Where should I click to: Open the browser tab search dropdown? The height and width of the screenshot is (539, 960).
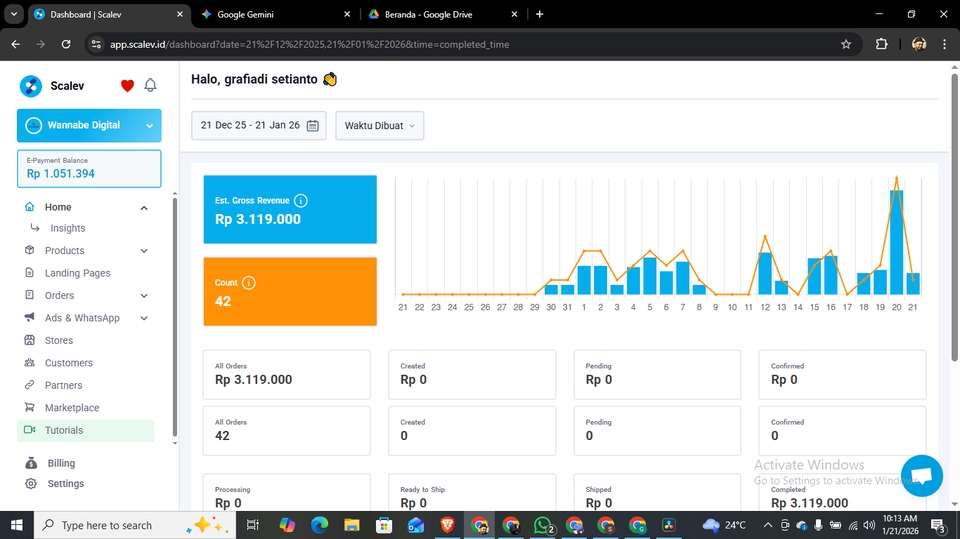point(13,14)
